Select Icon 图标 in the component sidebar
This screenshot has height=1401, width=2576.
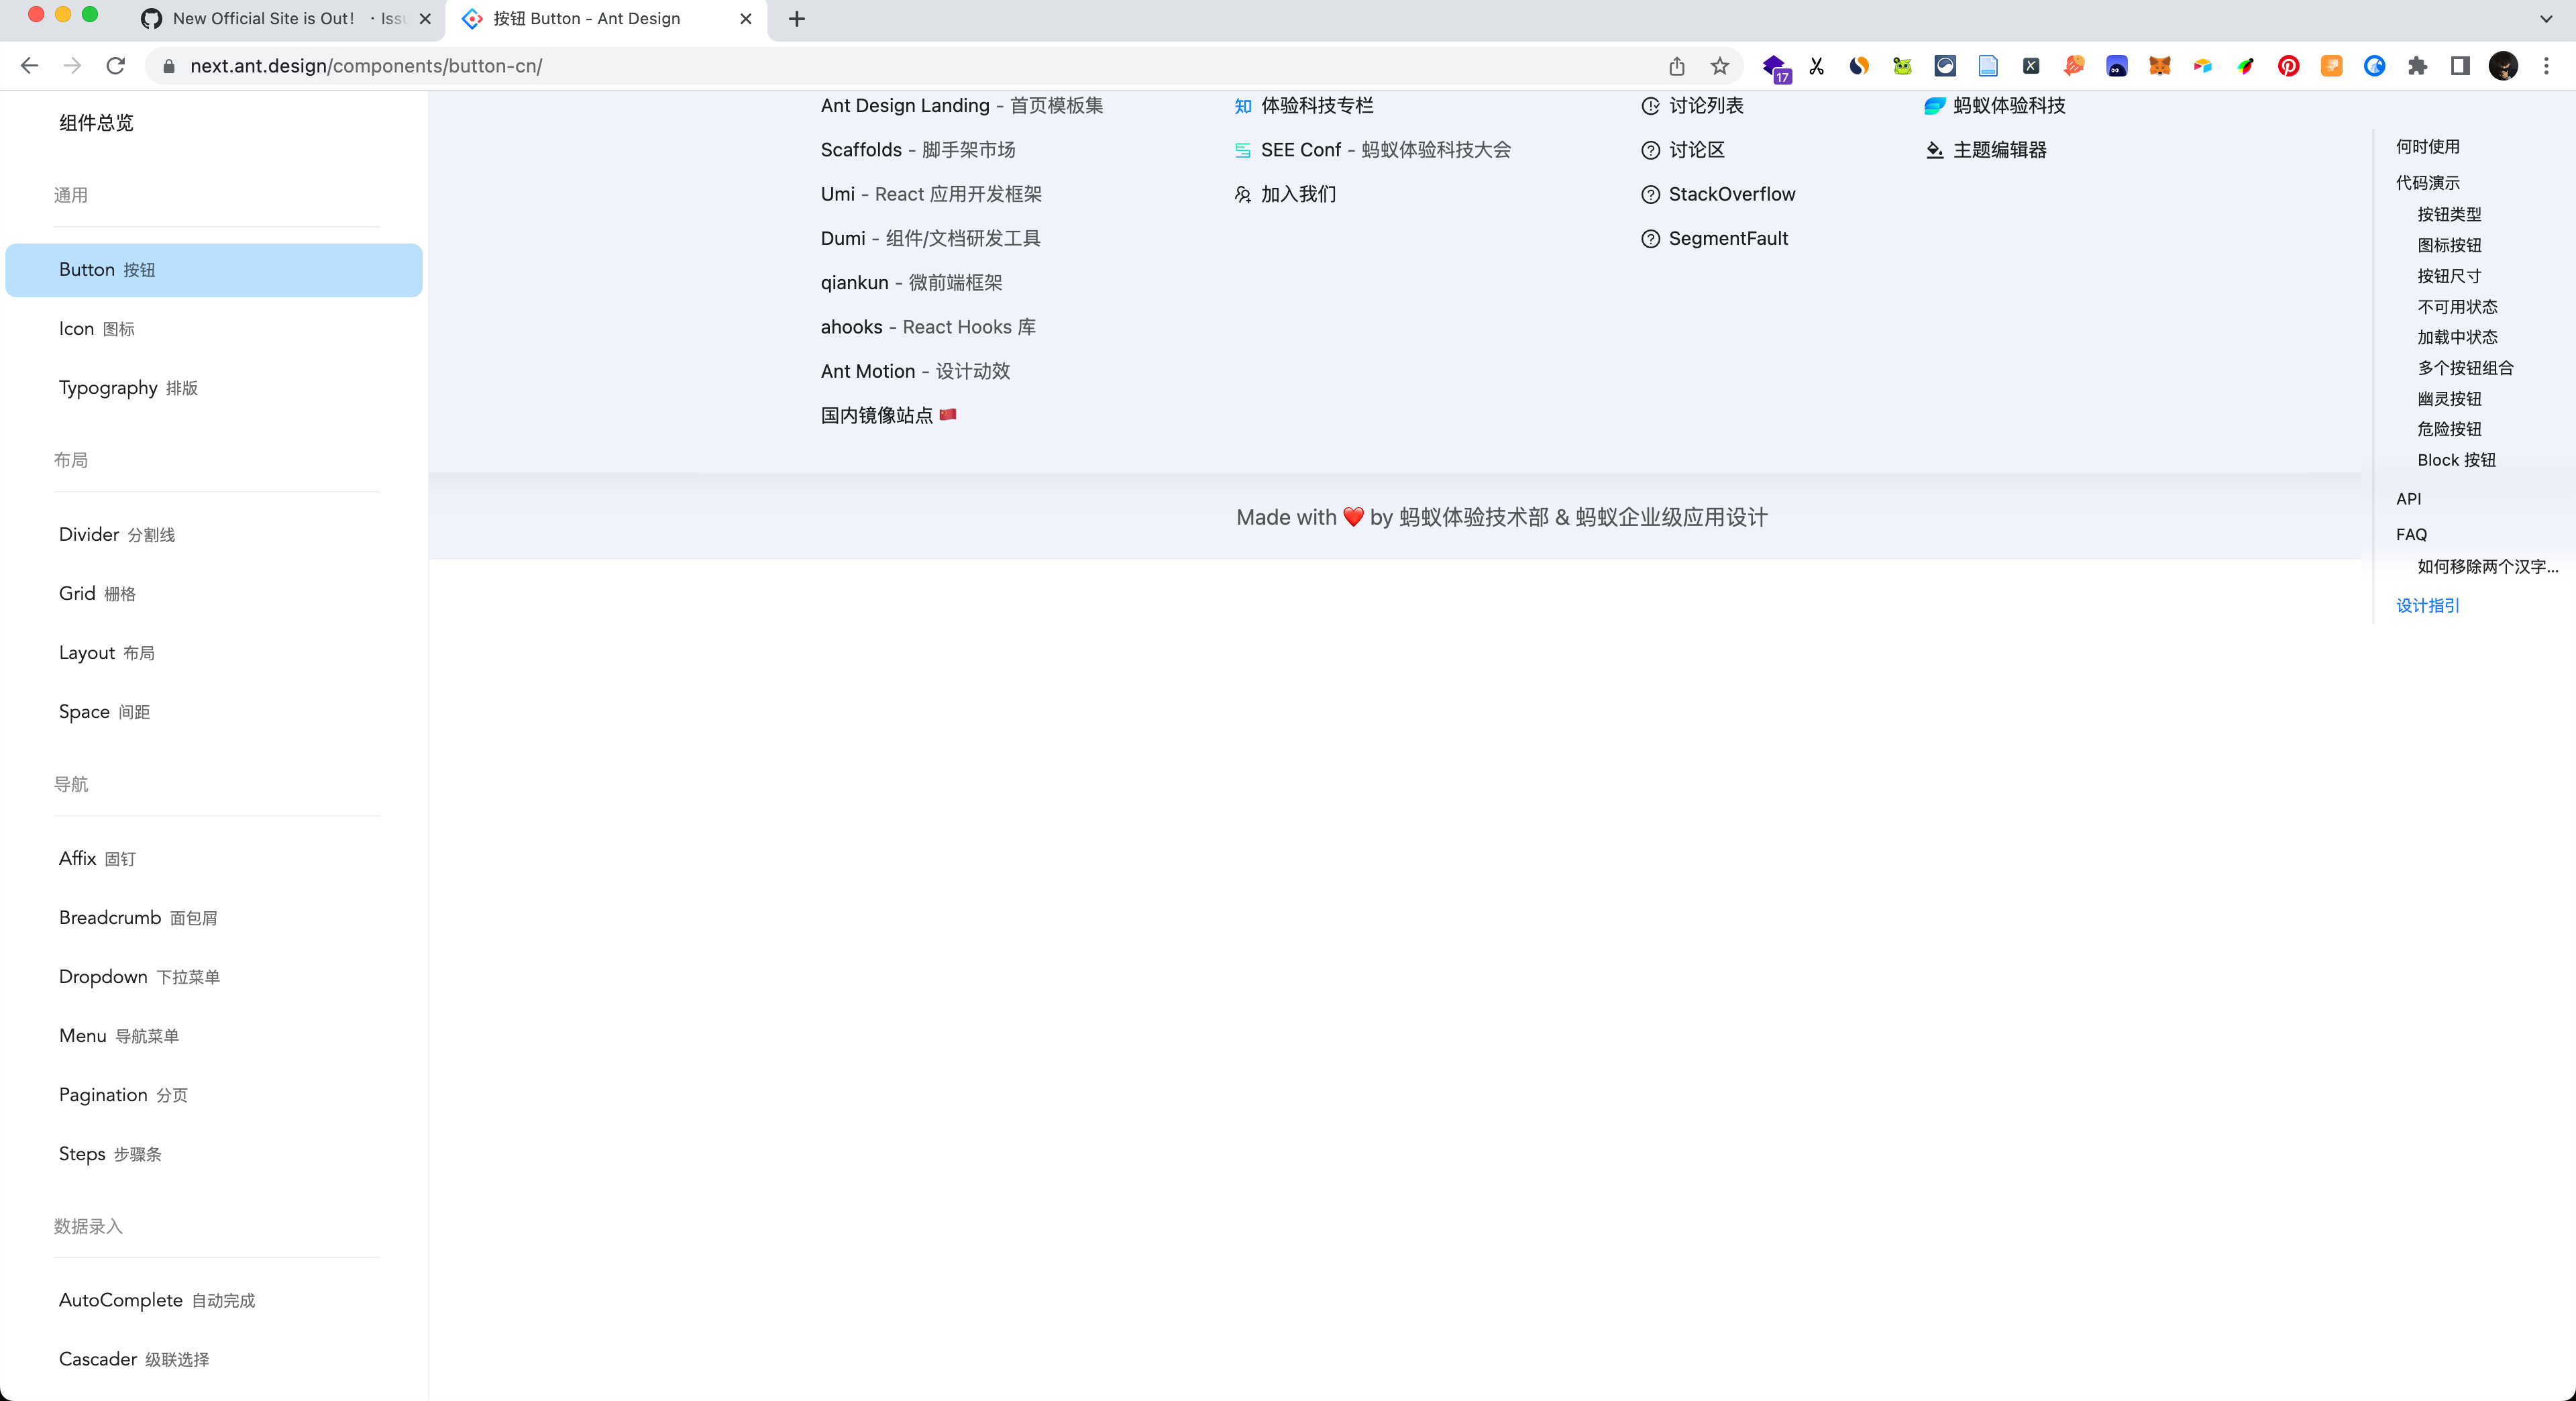click(x=97, y=328)
